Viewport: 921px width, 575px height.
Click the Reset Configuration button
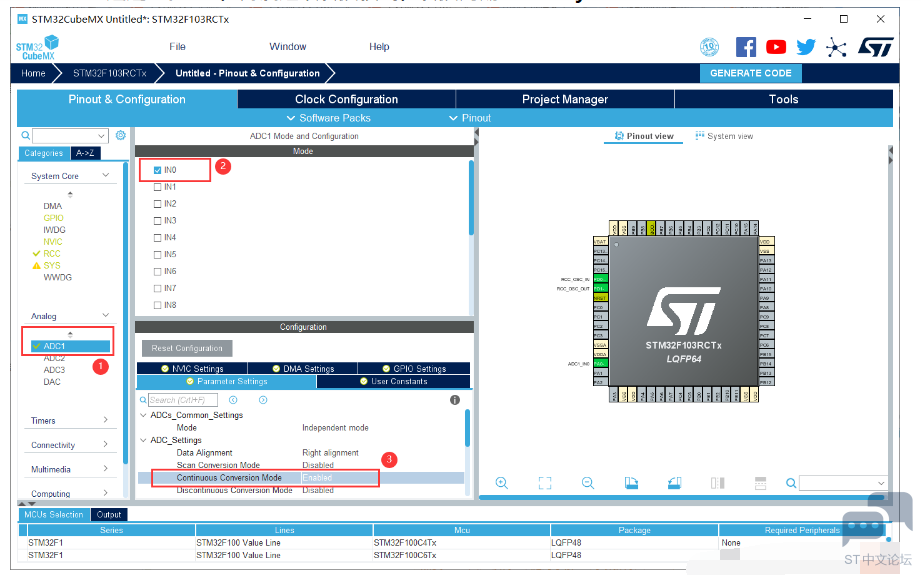(x=187, y=348)
